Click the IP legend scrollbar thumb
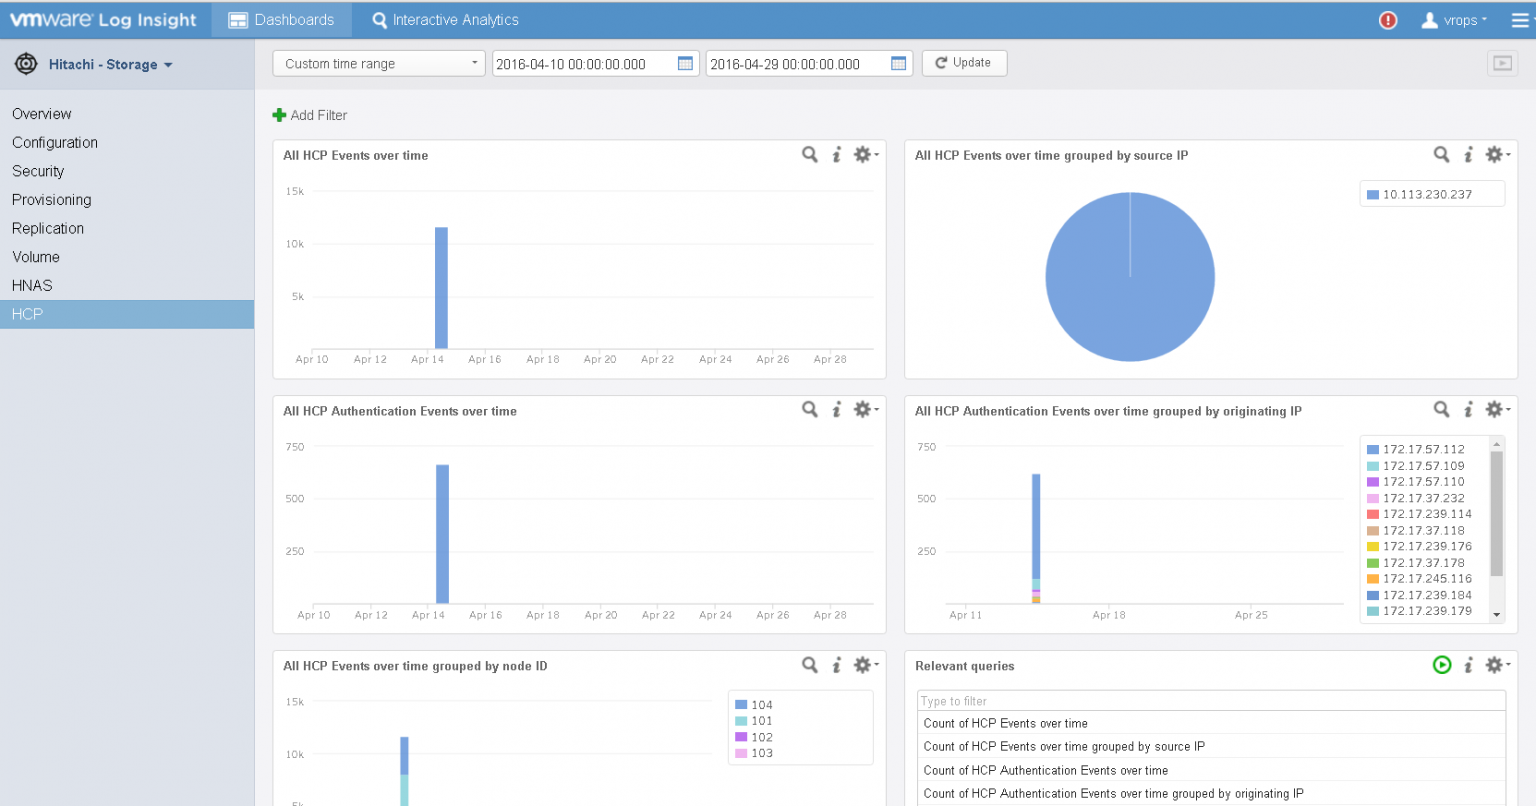The image size is (1536, 806). [1497, 514]
